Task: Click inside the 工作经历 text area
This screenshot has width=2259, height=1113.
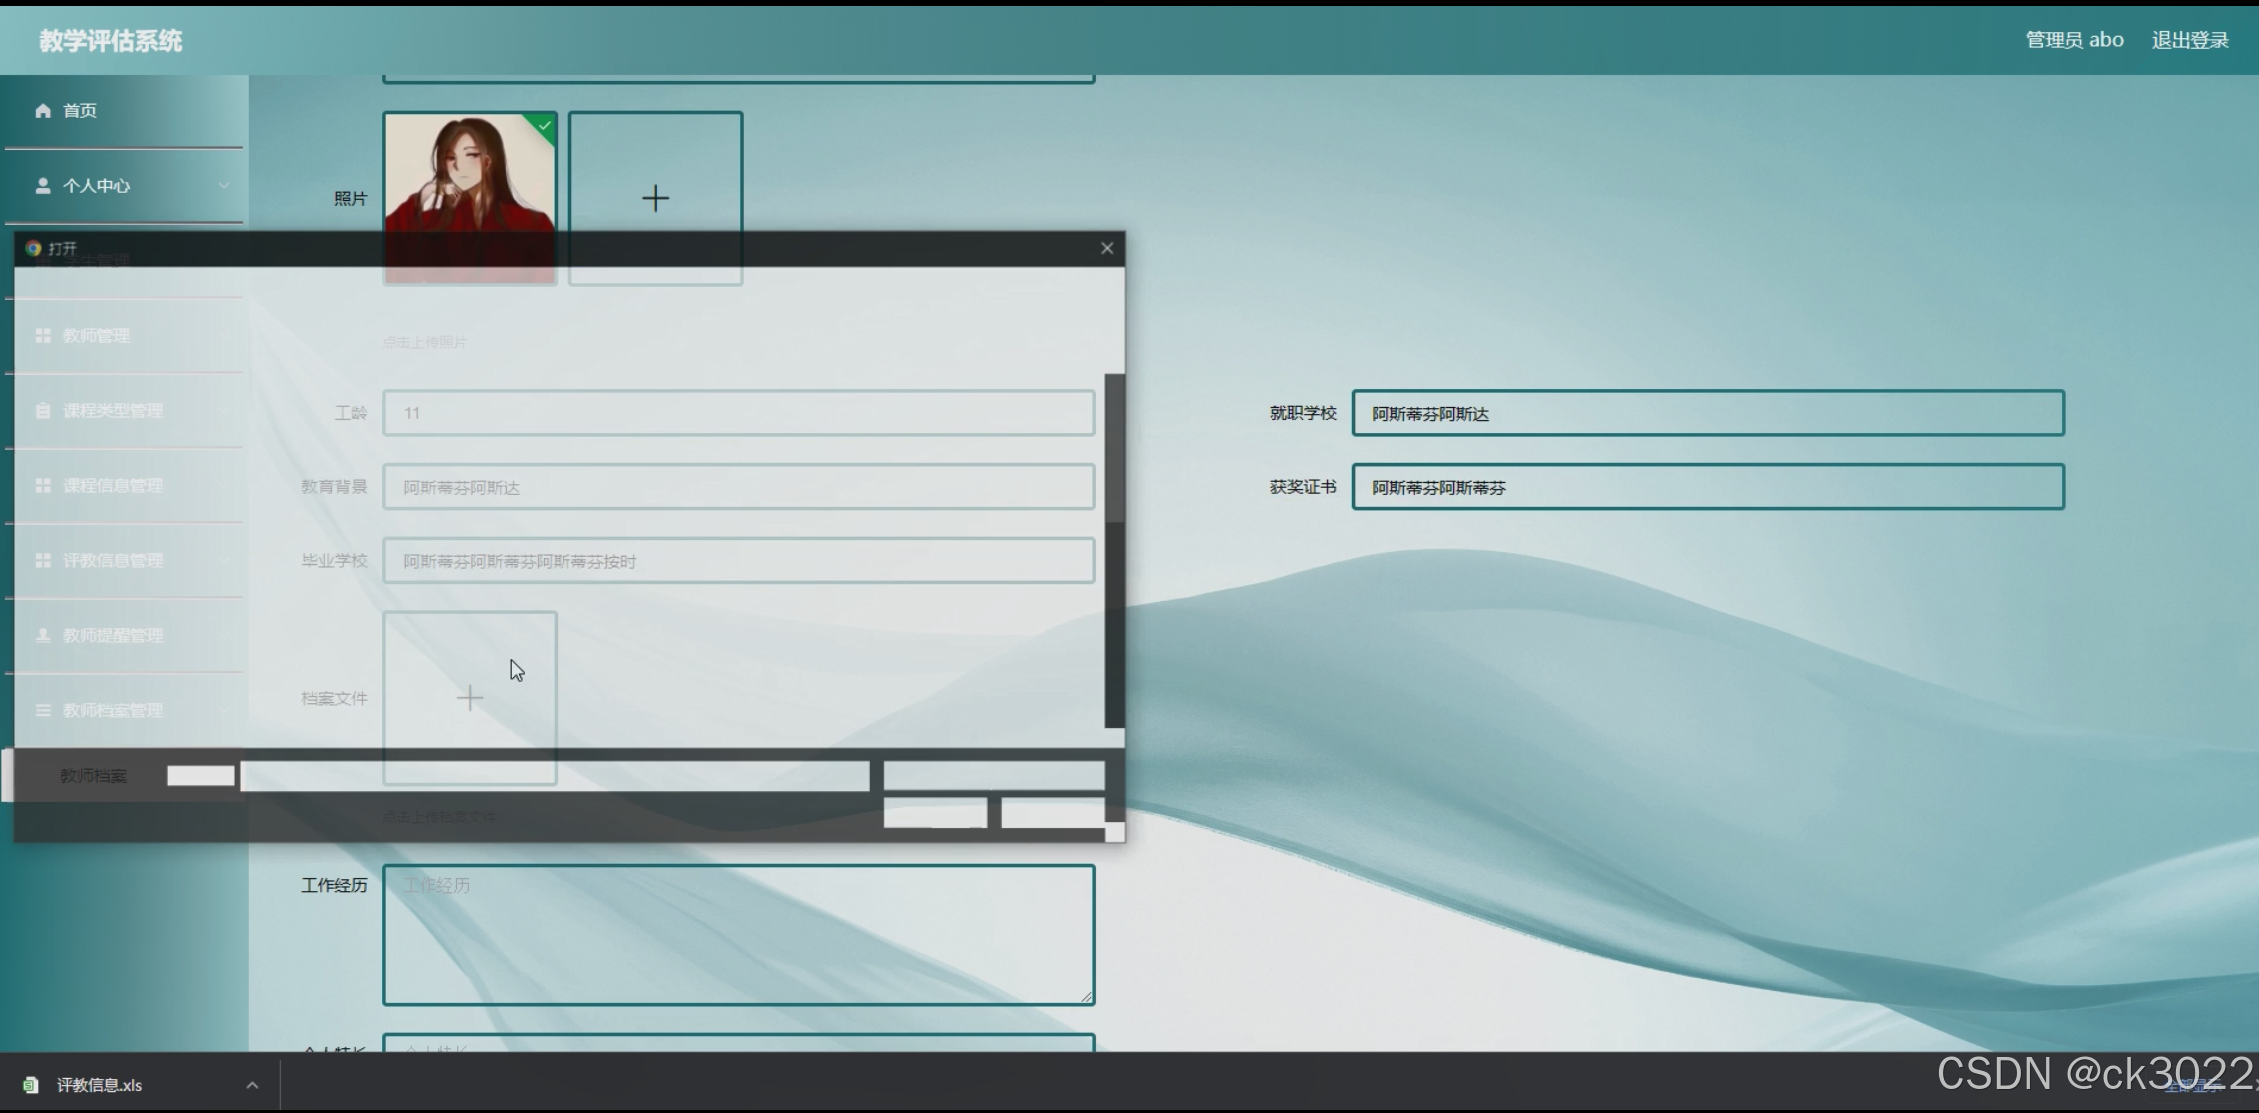Action: pos(738,935)
